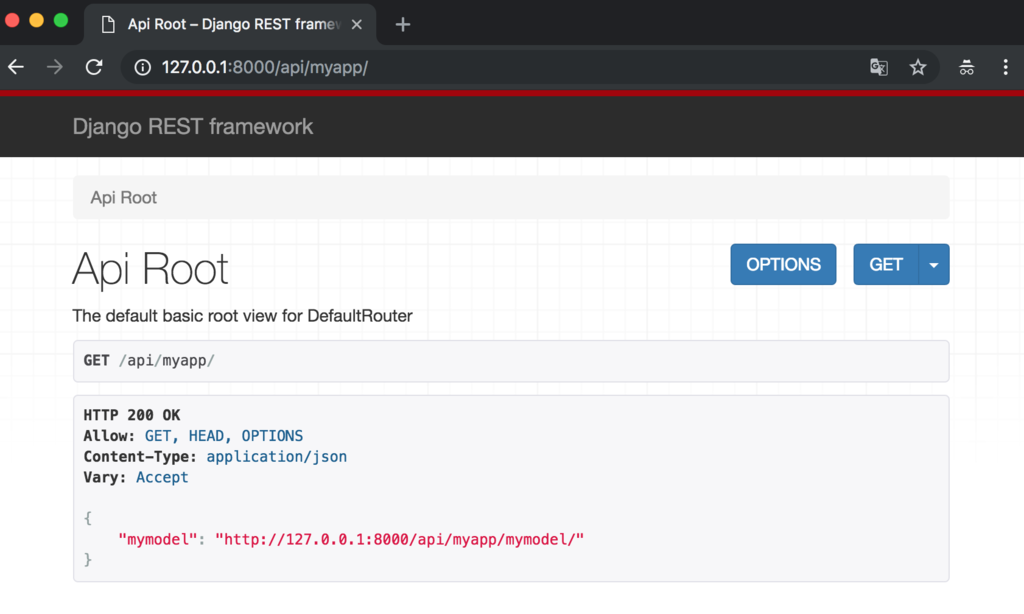Click the 'Vary: Accept' header line
Image resolution: width=1024 pixels, height=614 pixels.
coord(136,477)
